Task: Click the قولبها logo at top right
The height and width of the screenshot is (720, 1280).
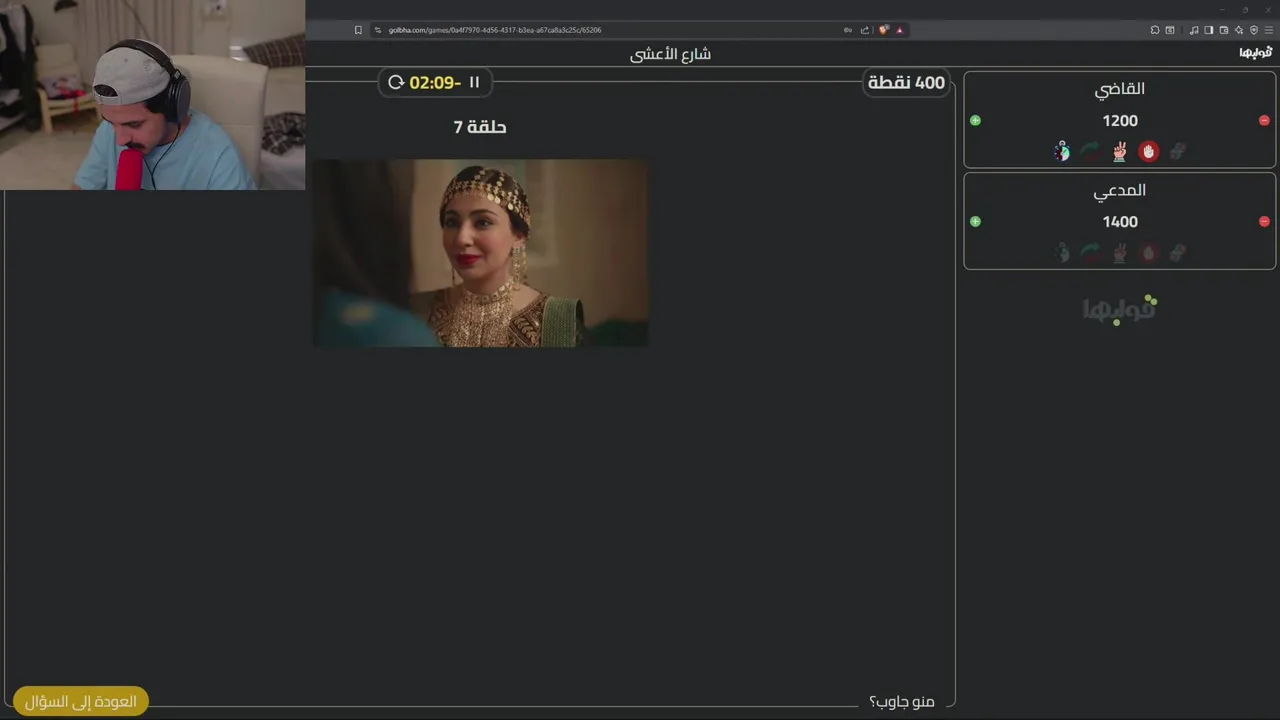Action: coord(1256,53)
